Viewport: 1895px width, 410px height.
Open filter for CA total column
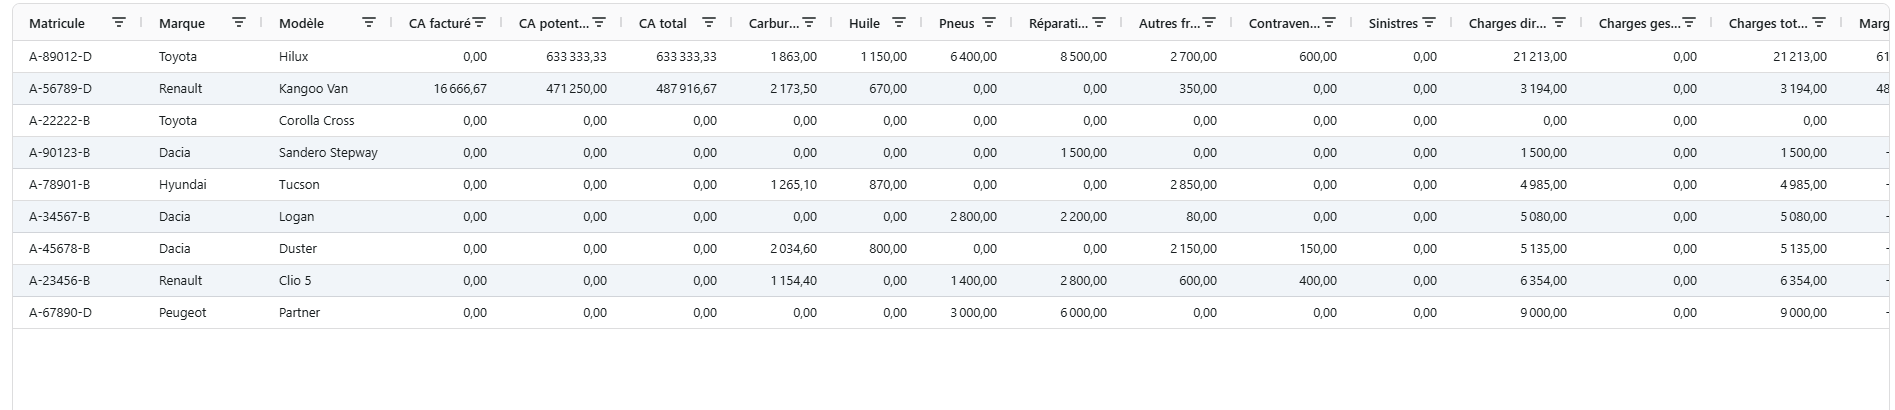[x=709, y=23]
